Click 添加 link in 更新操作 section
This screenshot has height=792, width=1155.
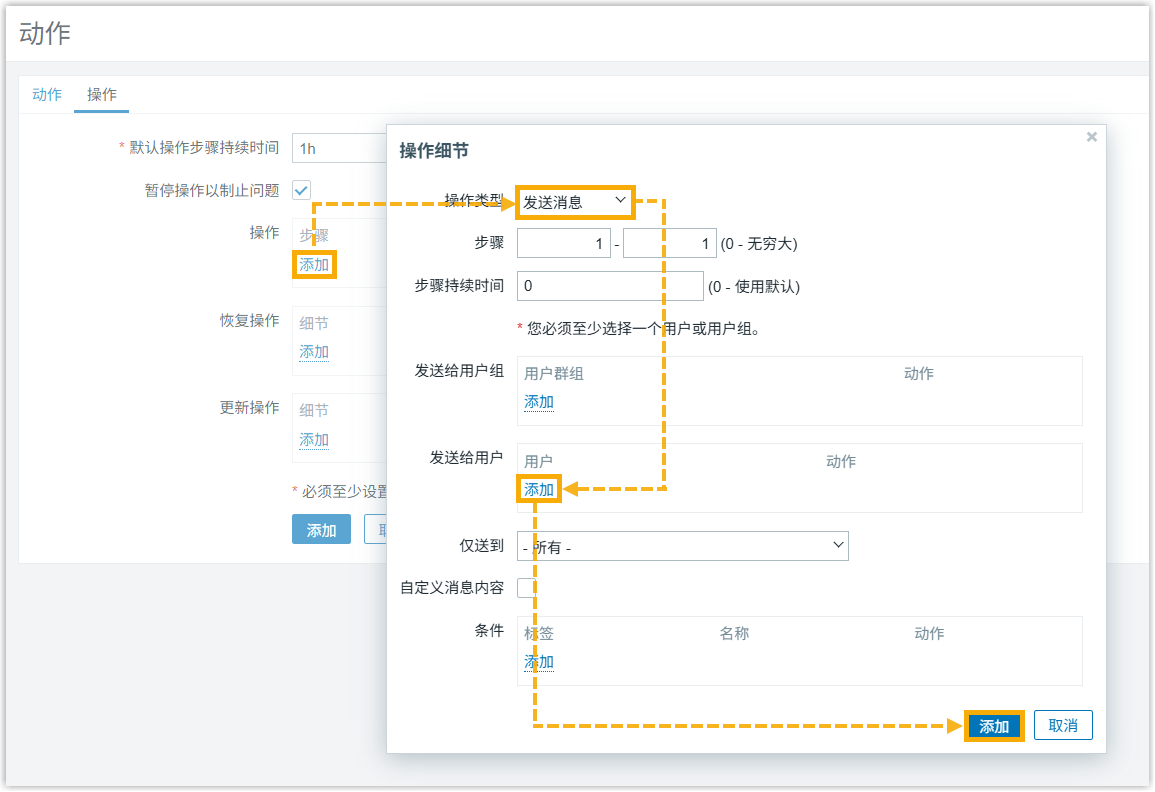point(314,440)
